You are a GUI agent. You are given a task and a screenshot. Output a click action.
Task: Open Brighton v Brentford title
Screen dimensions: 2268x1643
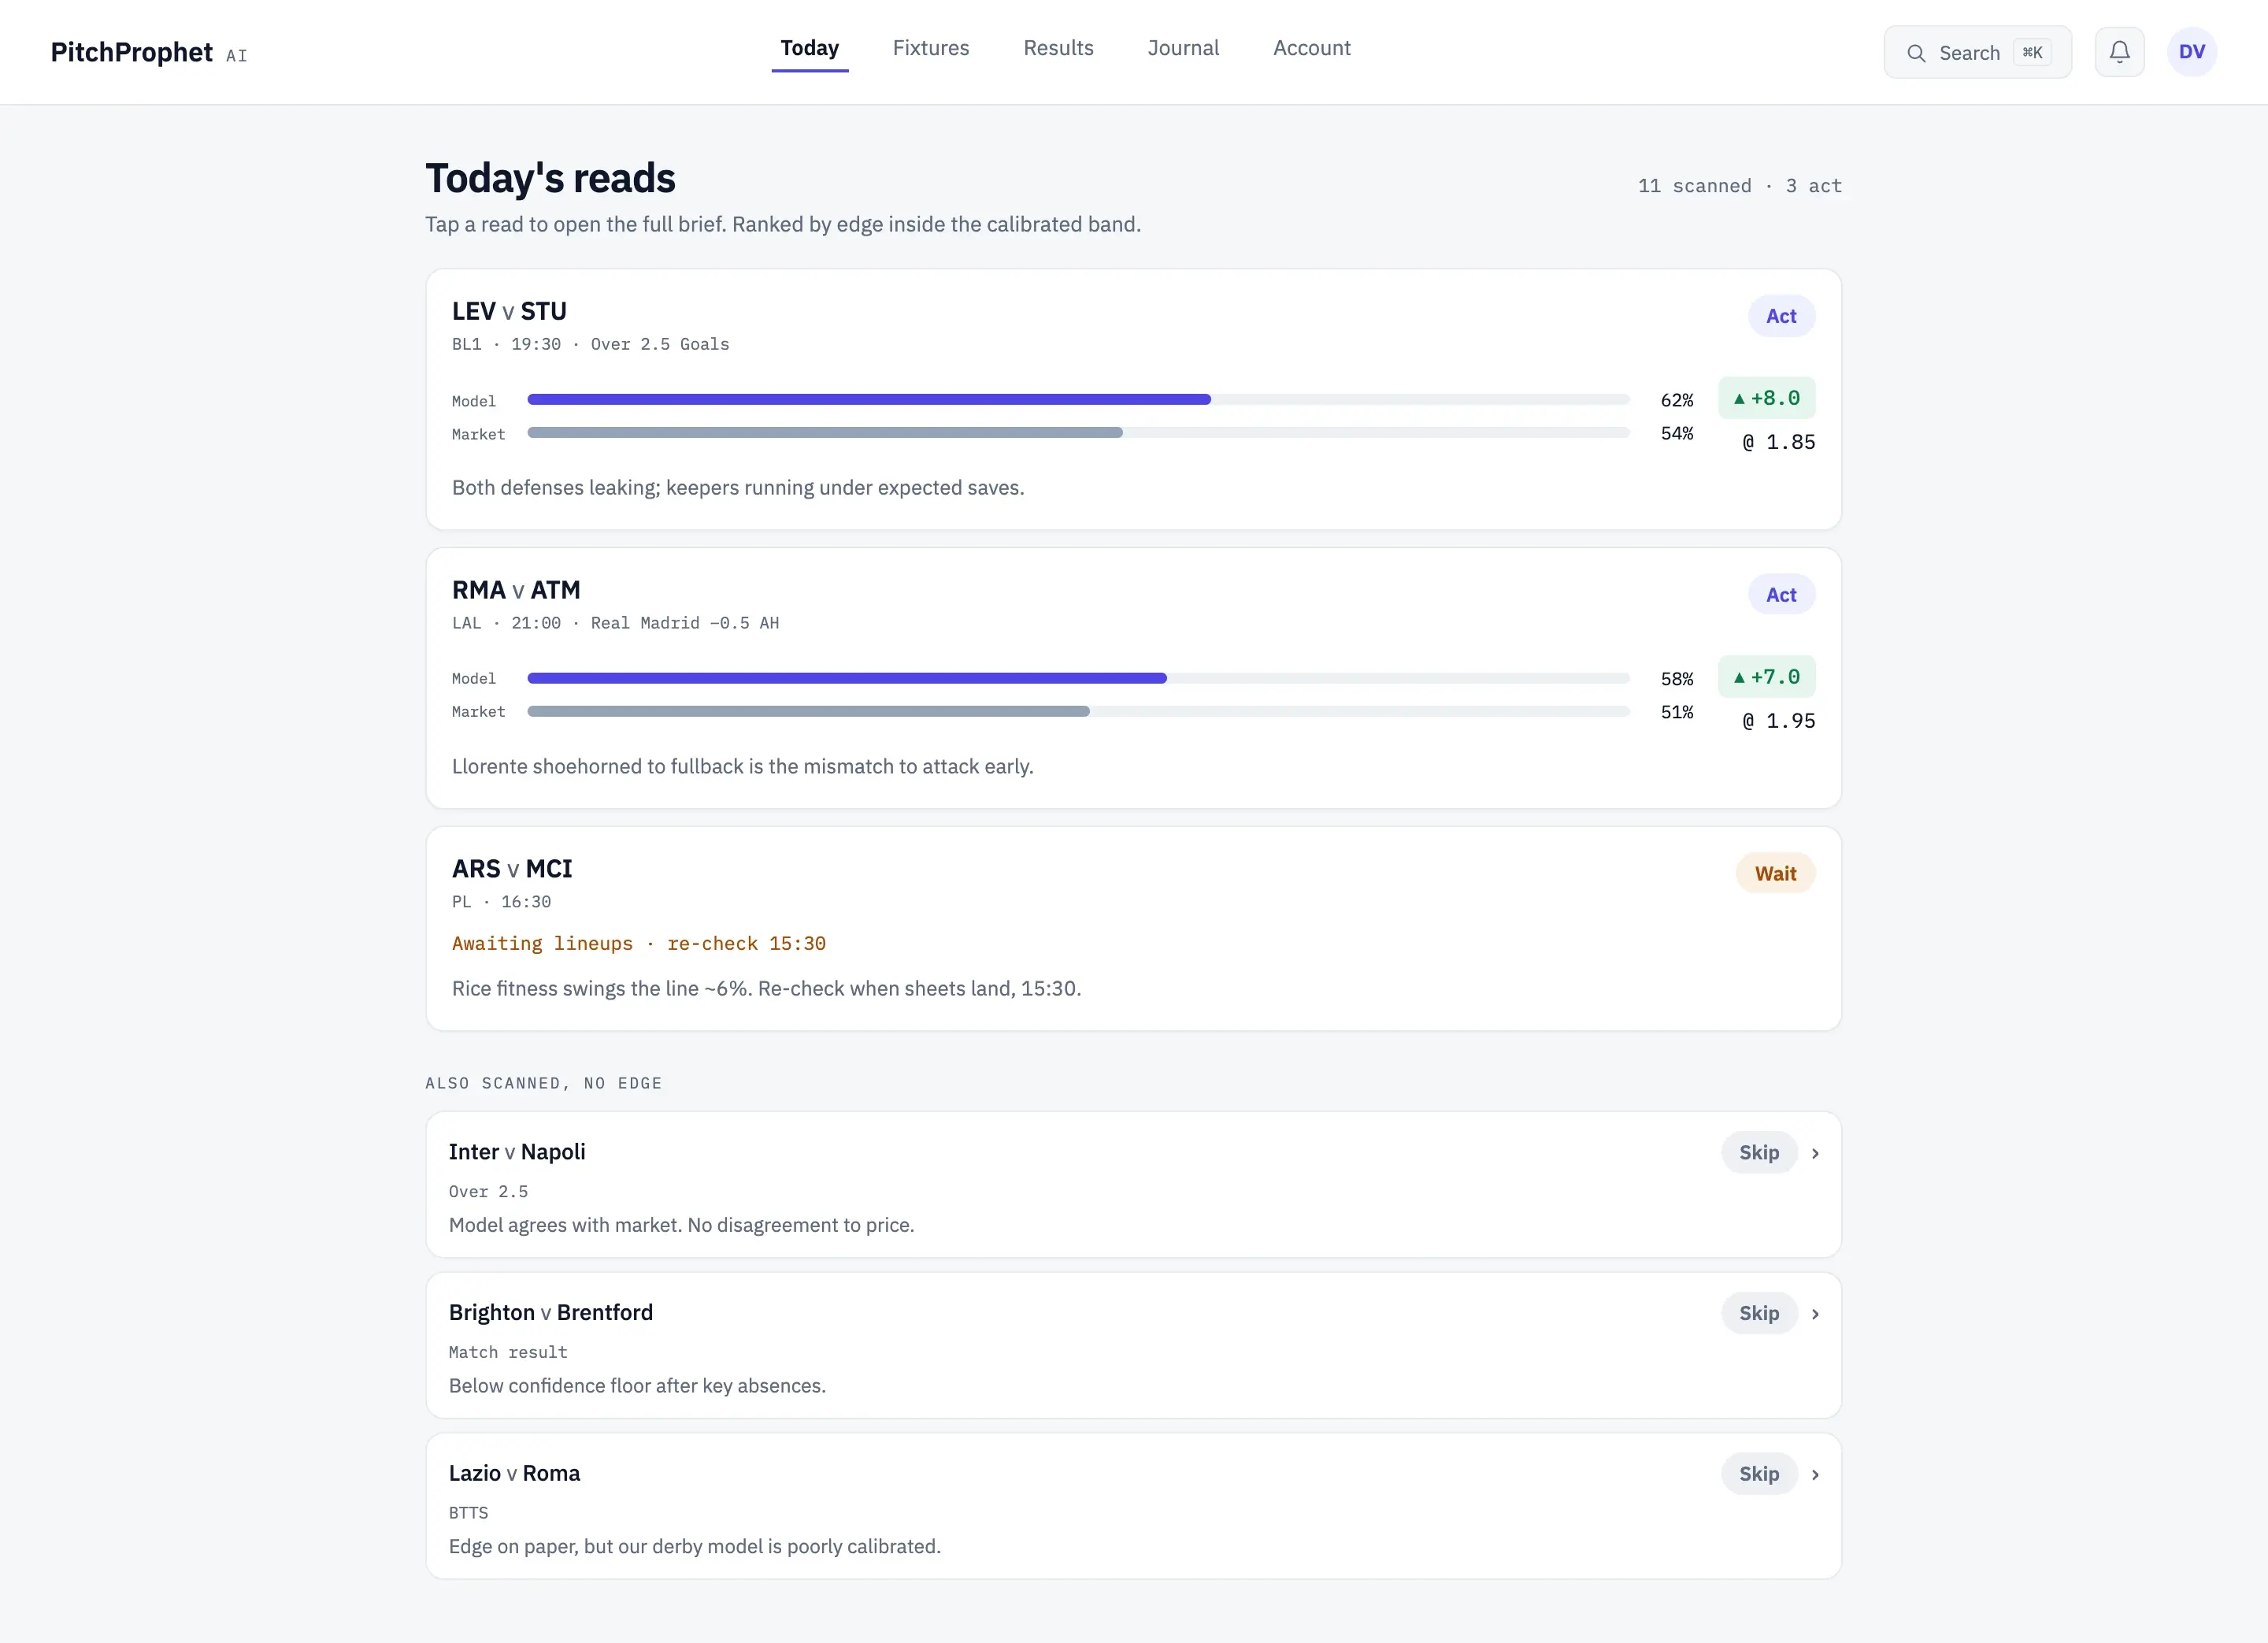coord(550,1313)
